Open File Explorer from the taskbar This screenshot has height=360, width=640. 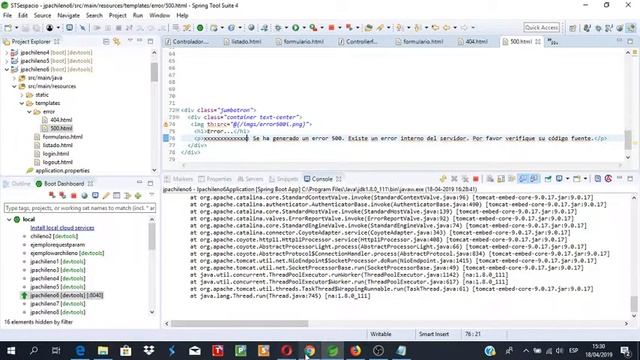tap(103, 351)
